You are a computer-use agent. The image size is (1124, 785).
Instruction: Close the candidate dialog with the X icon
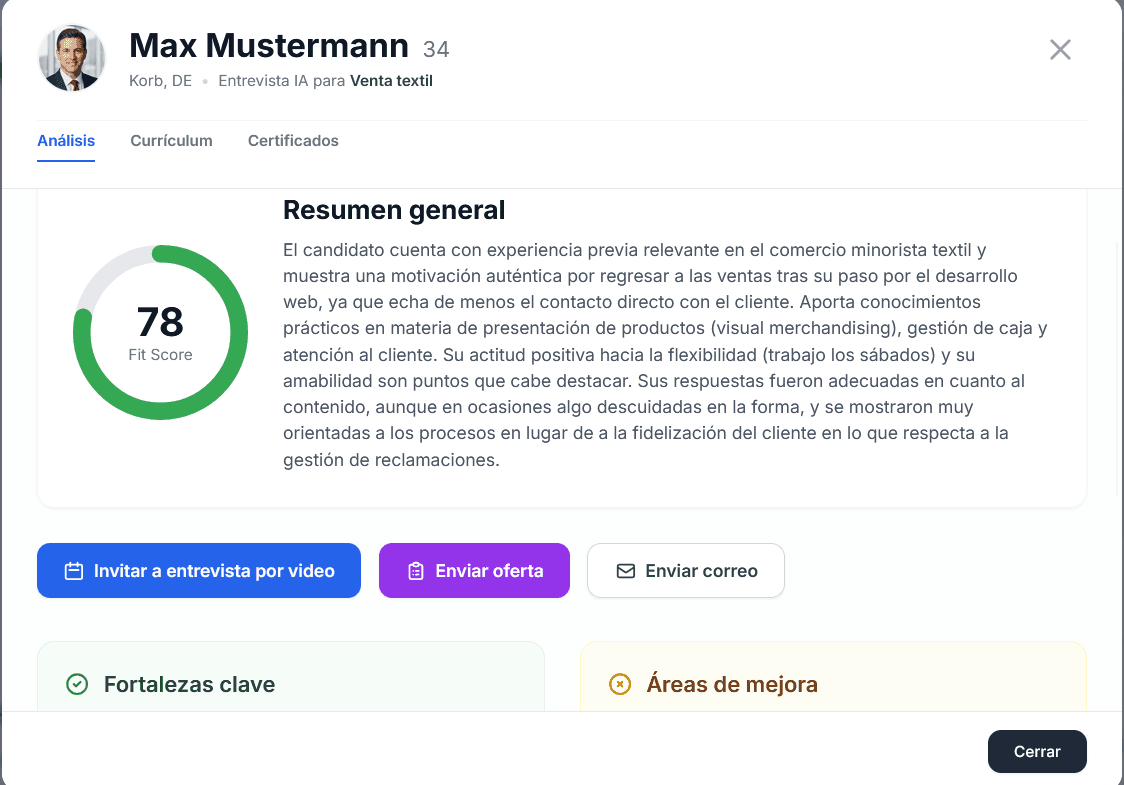click(1060, 49)
